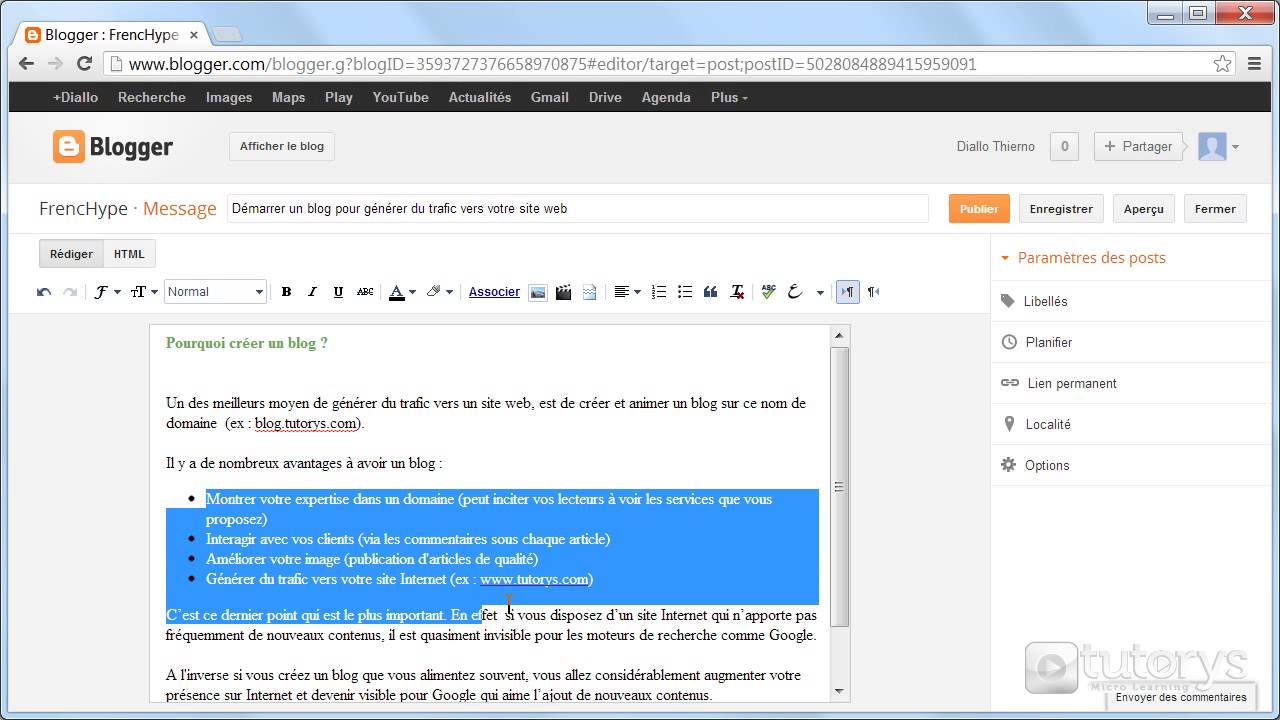This screenshot has height=720, width=1280.
Task: Click the post title input field
Action: (x=578, y=209)
